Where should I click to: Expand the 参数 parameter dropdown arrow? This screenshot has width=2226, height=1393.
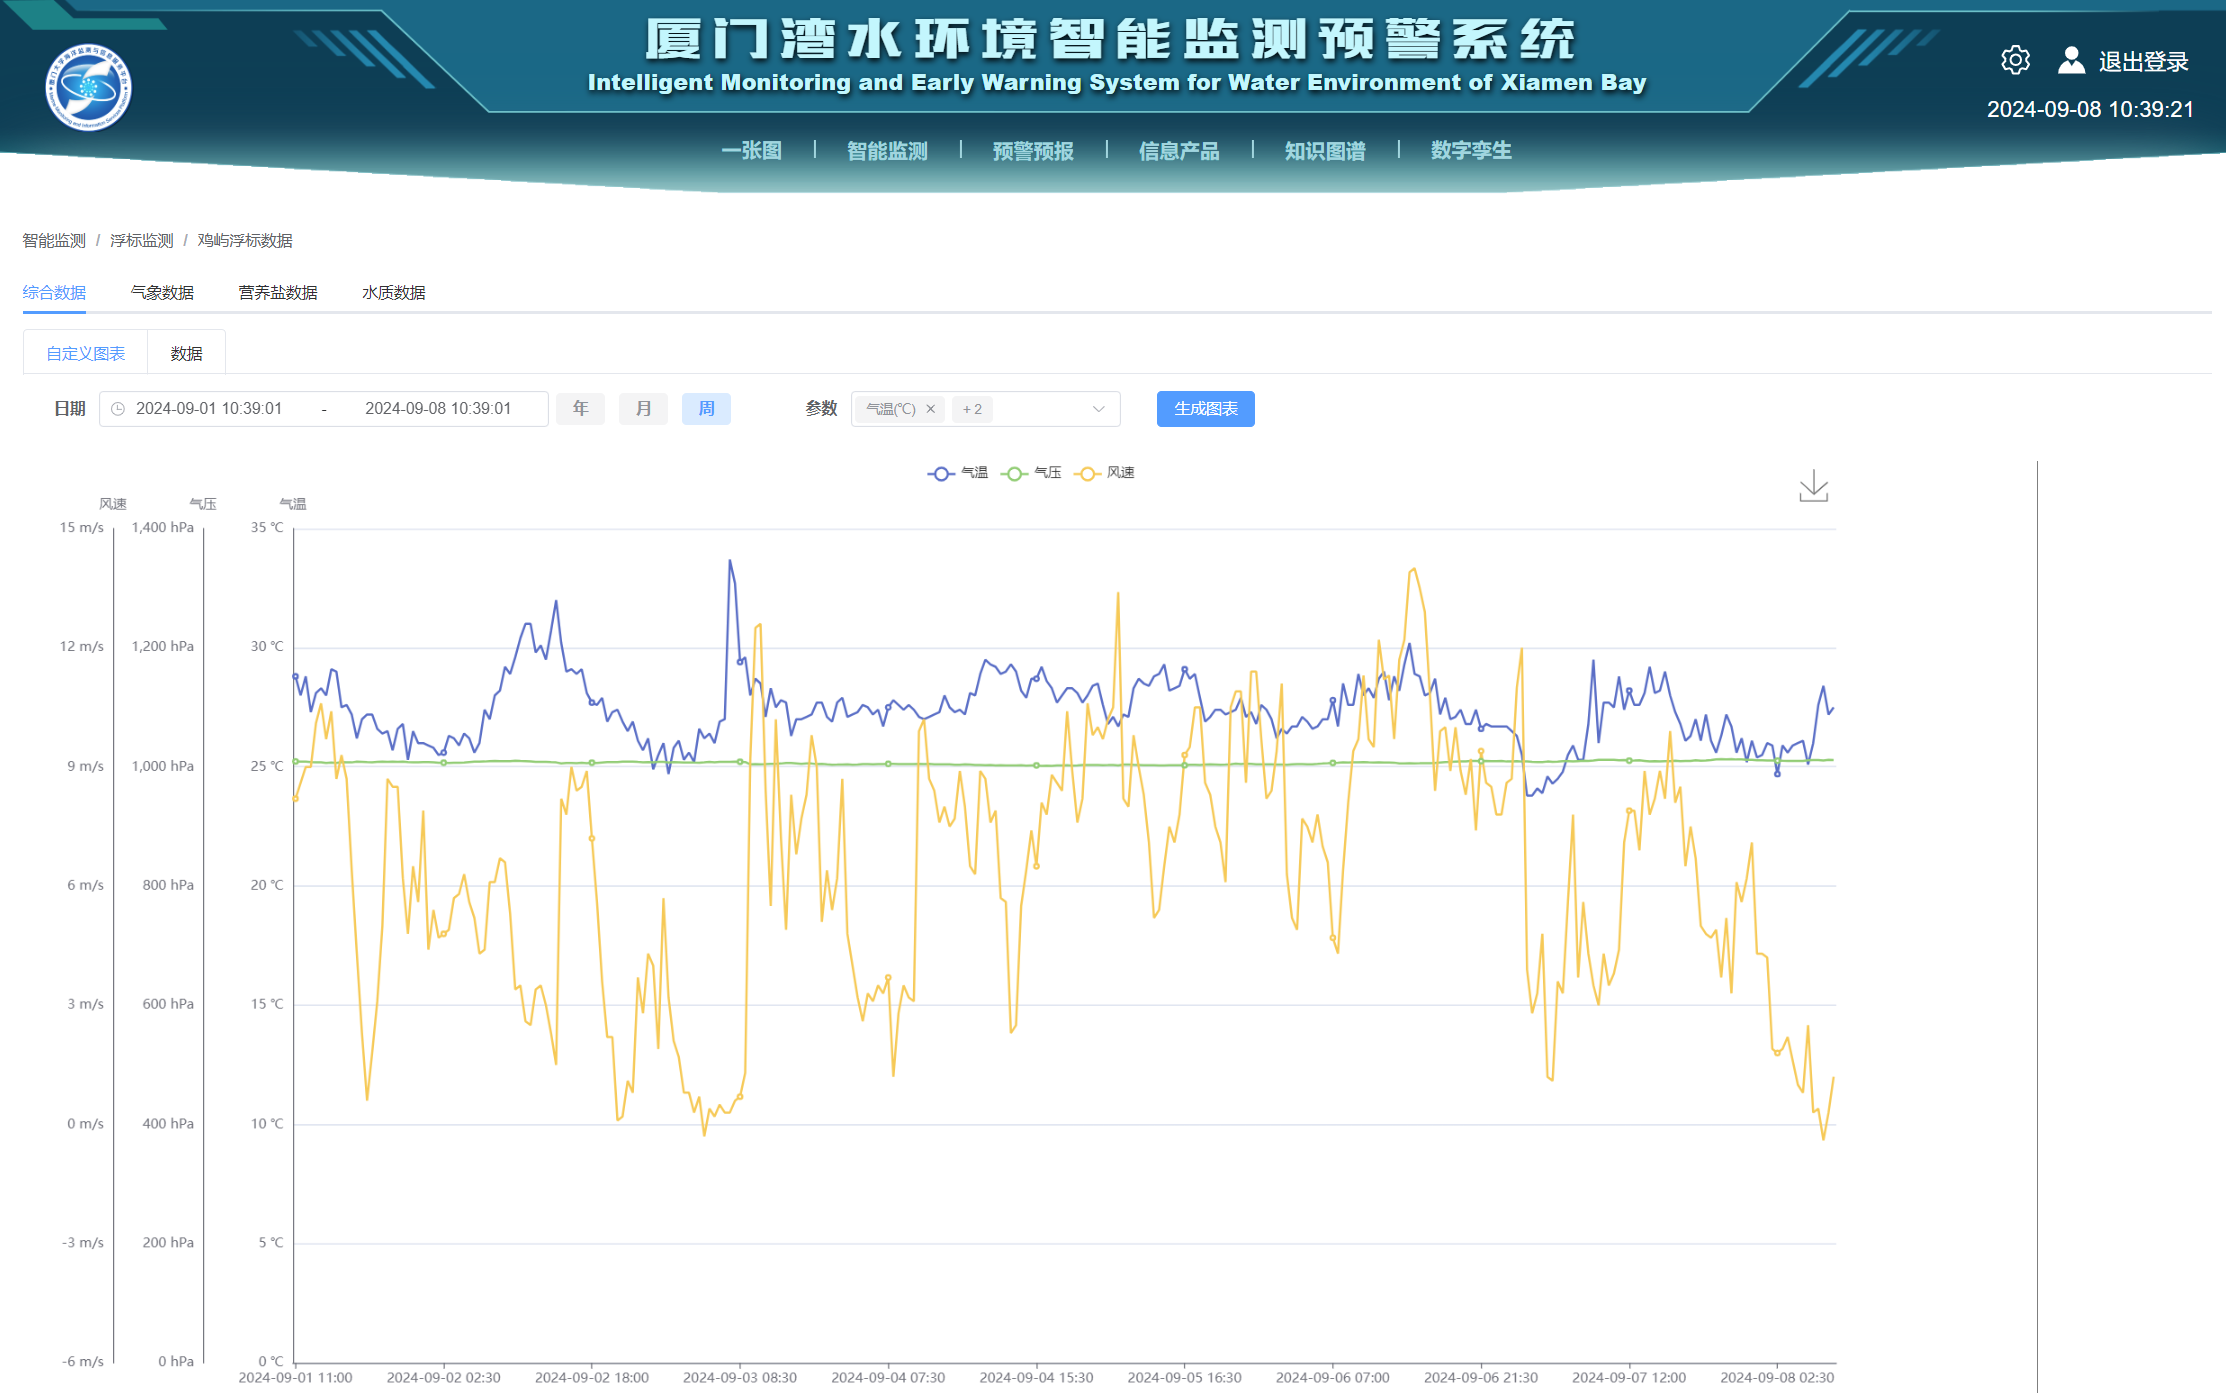[1098, 409]
